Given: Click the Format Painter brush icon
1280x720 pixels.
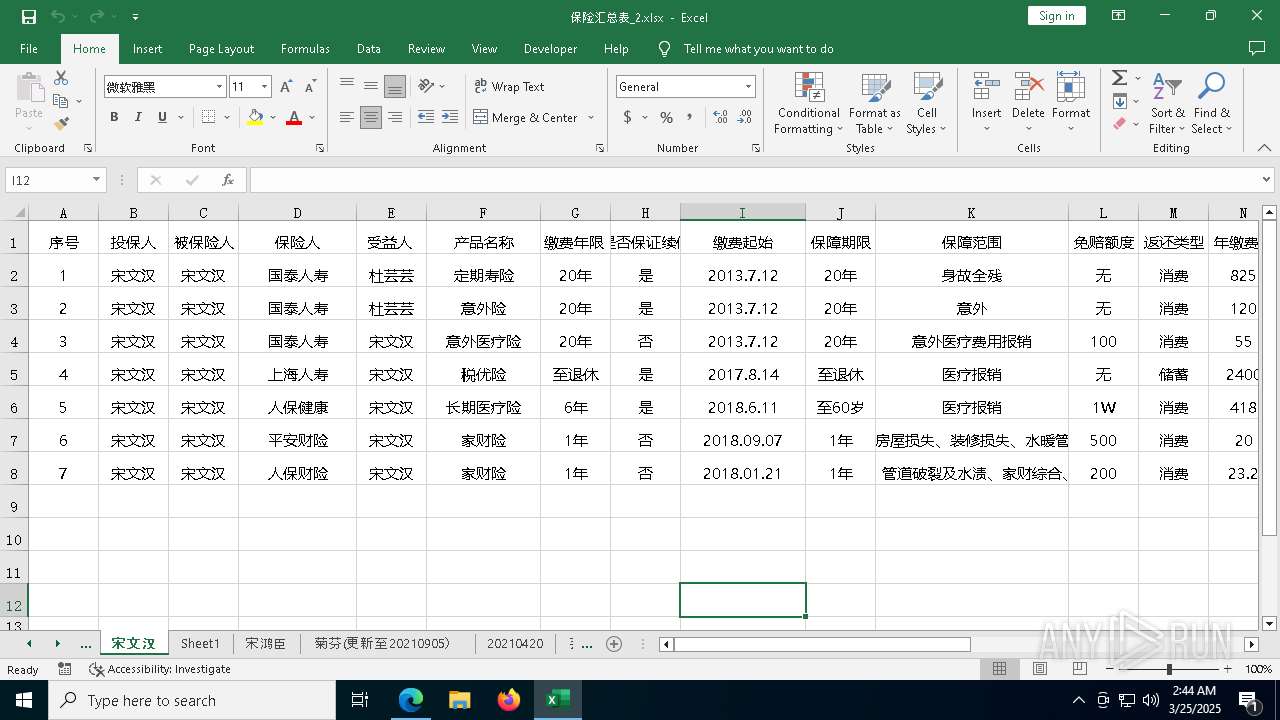Looking at the screenshot, I should click(61, 124).
